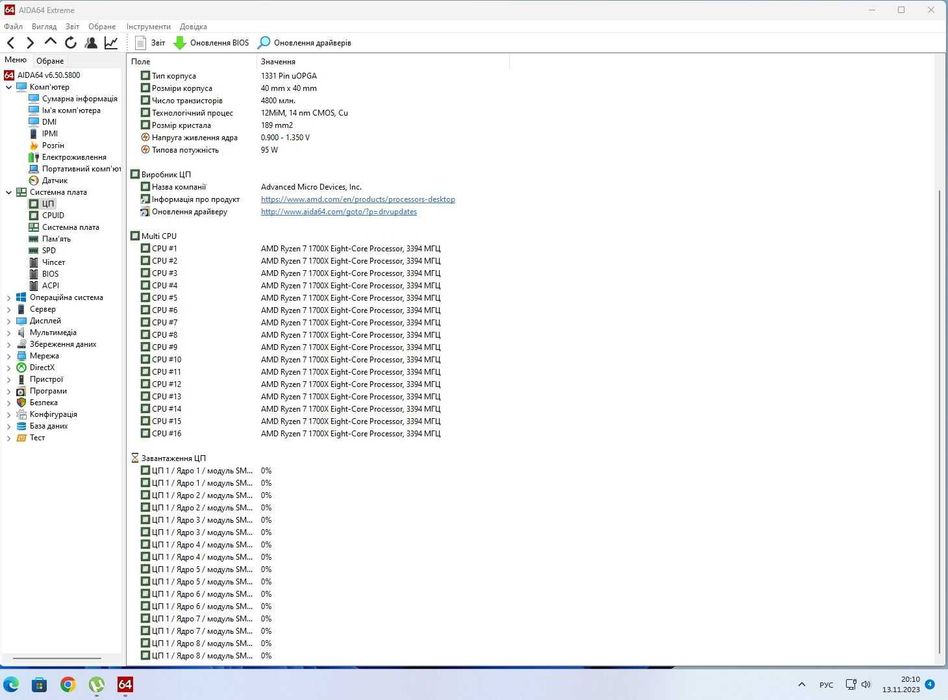Select the BIOS tree item
Viewport: 948px width, 700px height.
(x=50, y=274)
